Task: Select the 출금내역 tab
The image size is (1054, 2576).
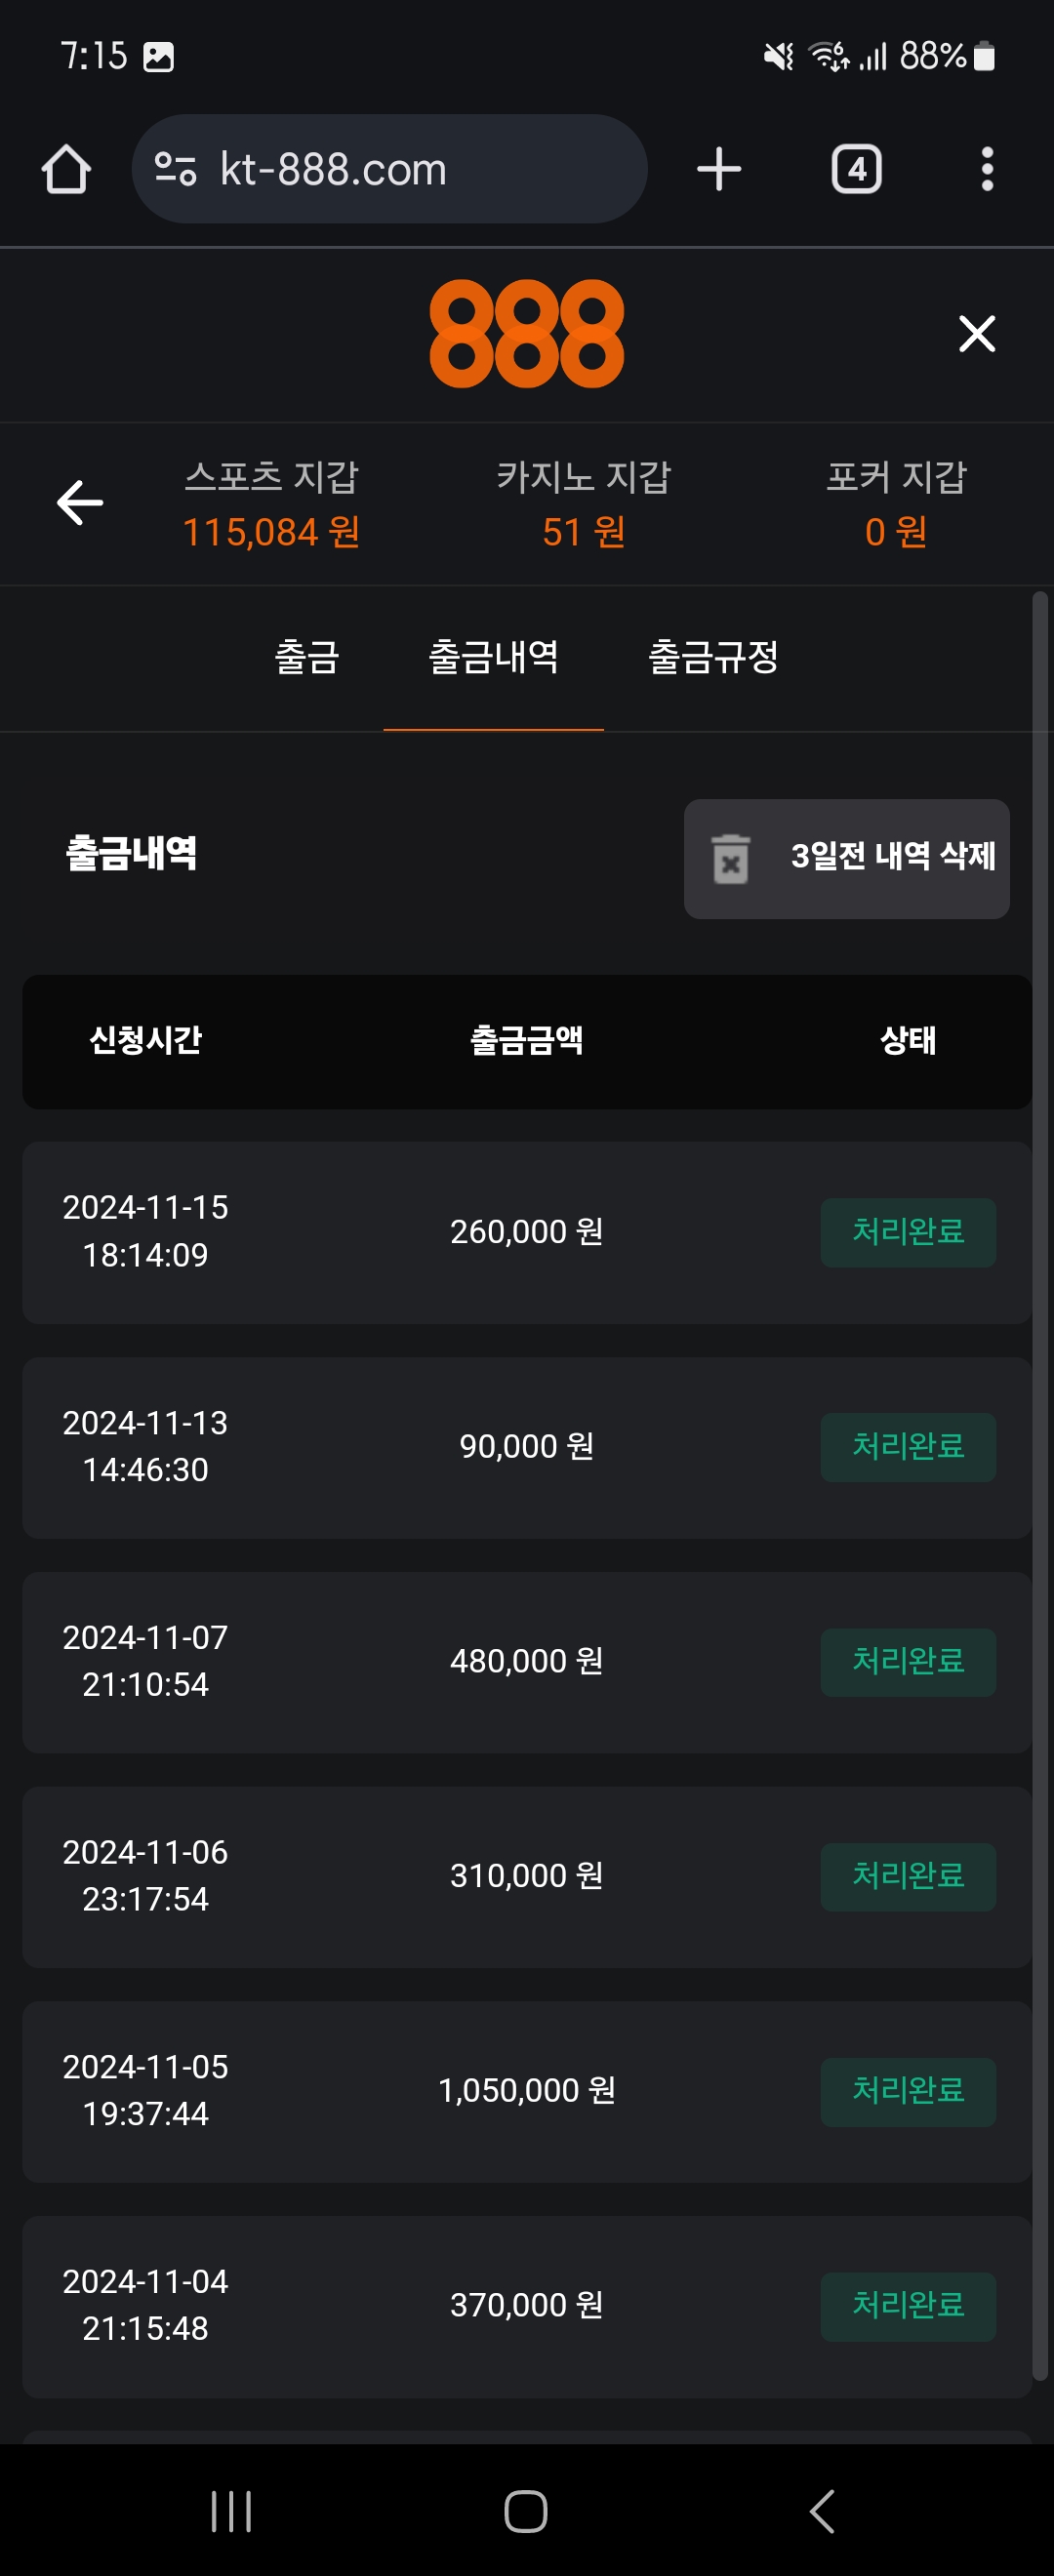Action: 493,658
